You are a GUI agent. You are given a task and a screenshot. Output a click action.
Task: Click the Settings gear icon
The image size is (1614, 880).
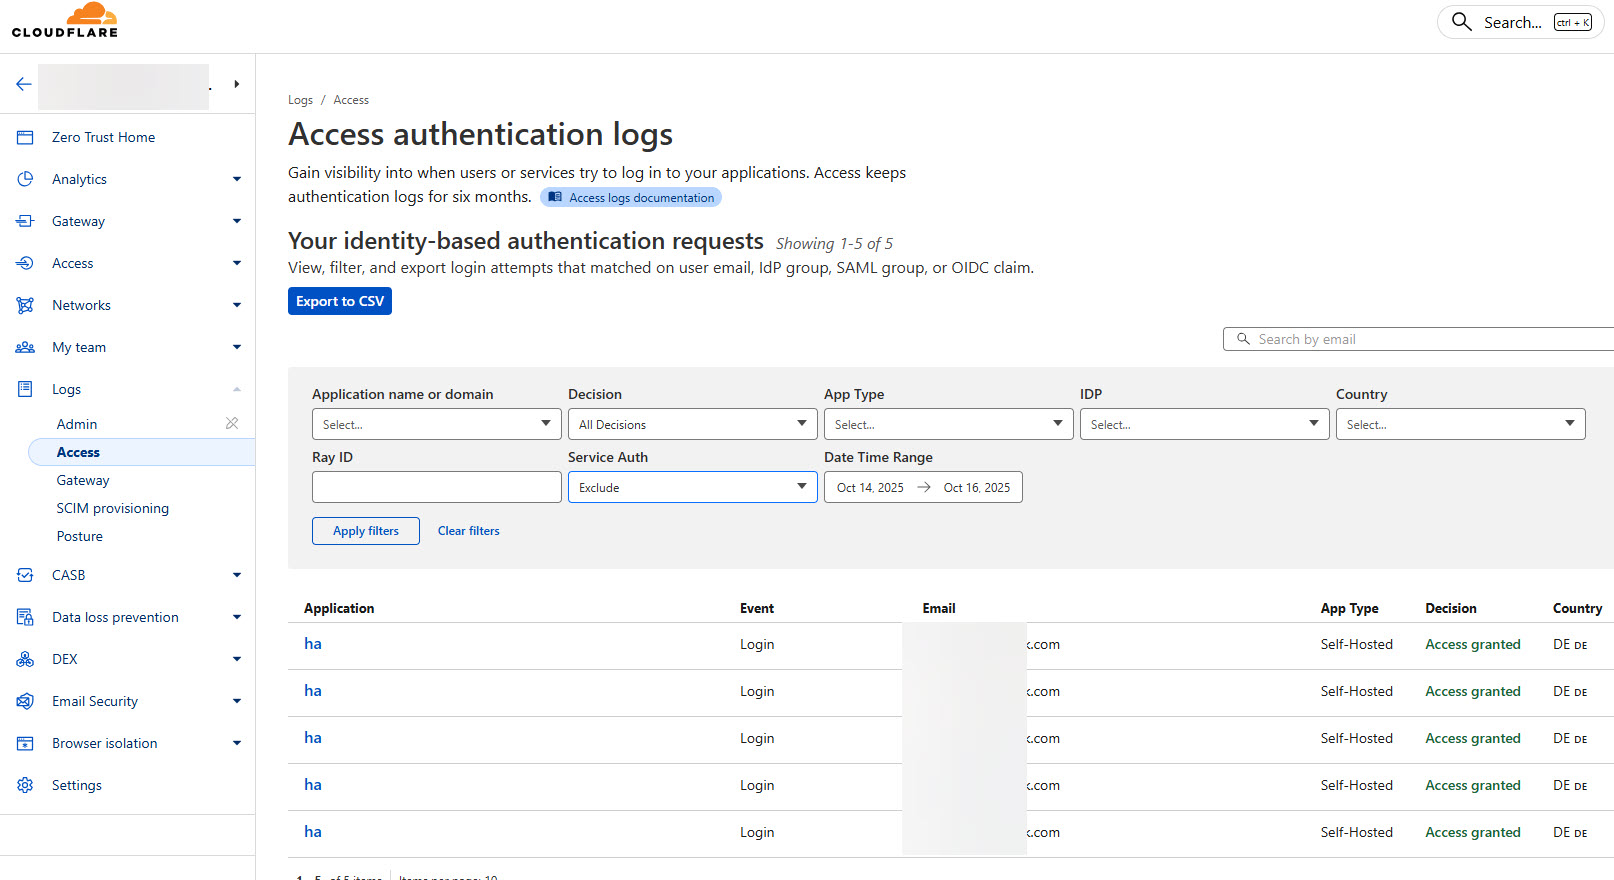point(25,785)
